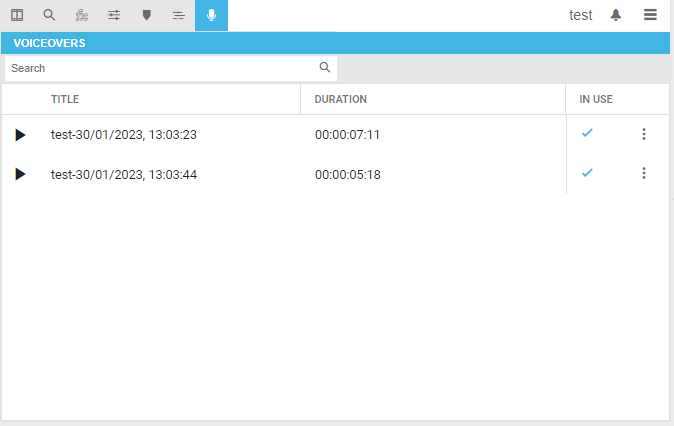
Task: Open the fx effects panel
Action: [81, 15]
